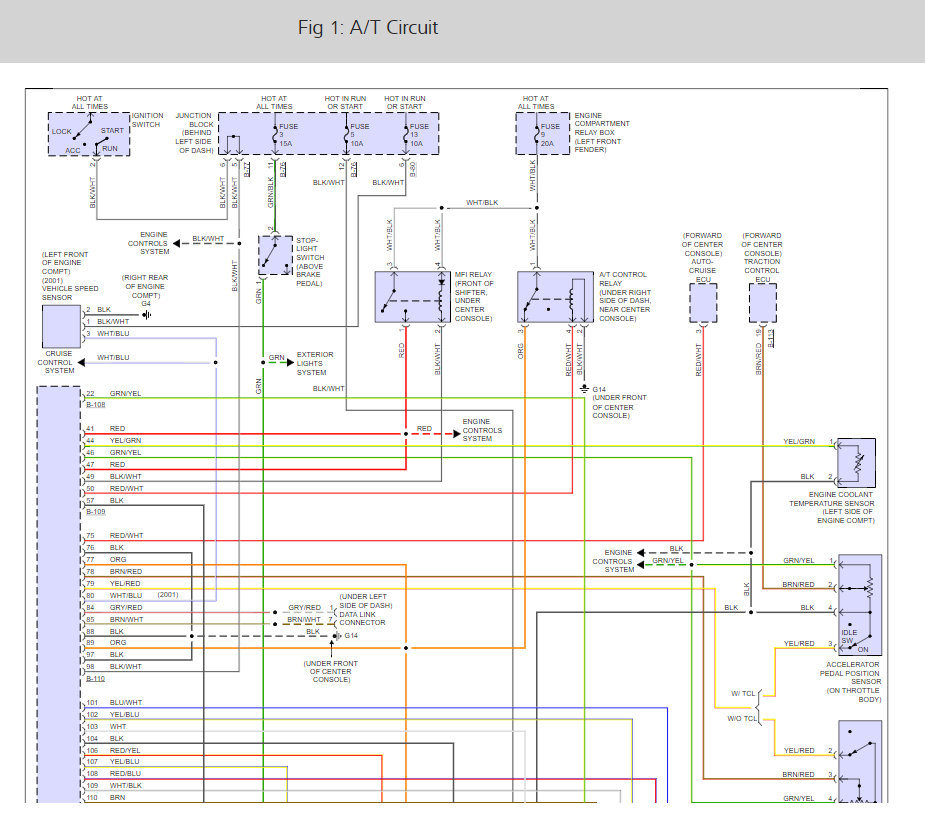925x817 pixels.
Task: Open the B-110 connector reference
Action: click(x=96, y=678)
